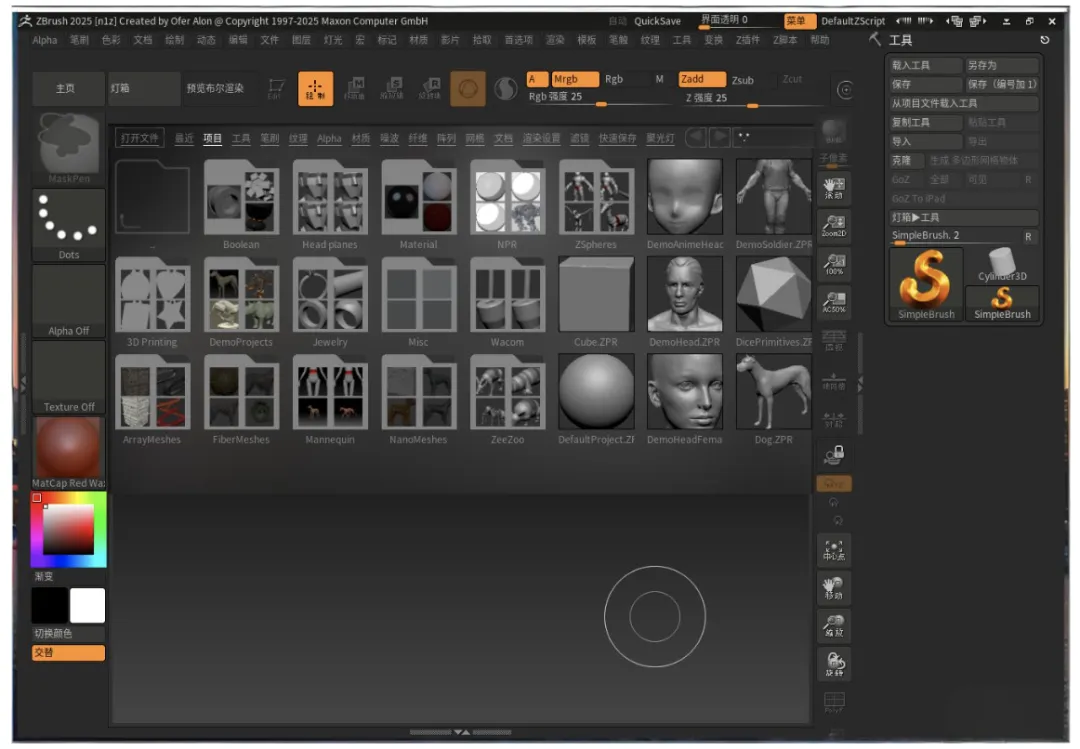
Task: Click the Rotate (旋转) view icon
Action: coord(833,664)
